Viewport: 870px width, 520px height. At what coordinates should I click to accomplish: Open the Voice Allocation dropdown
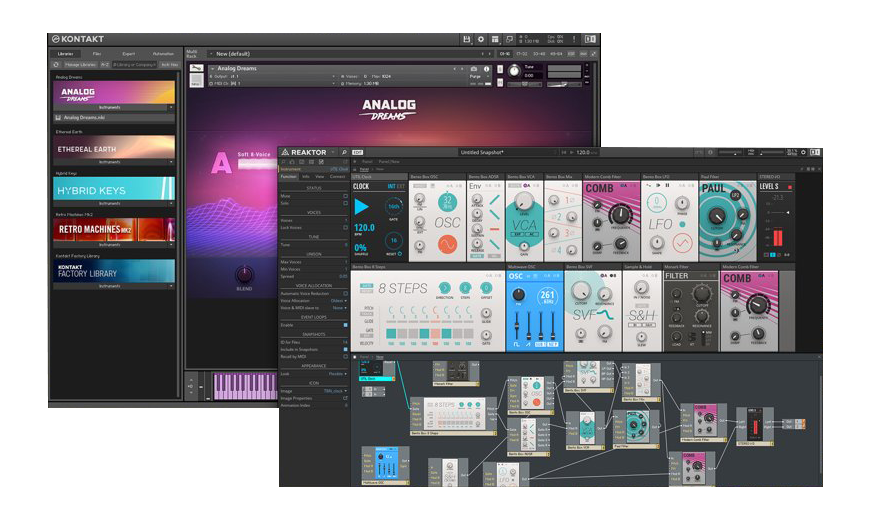click(x=339, y=301)
